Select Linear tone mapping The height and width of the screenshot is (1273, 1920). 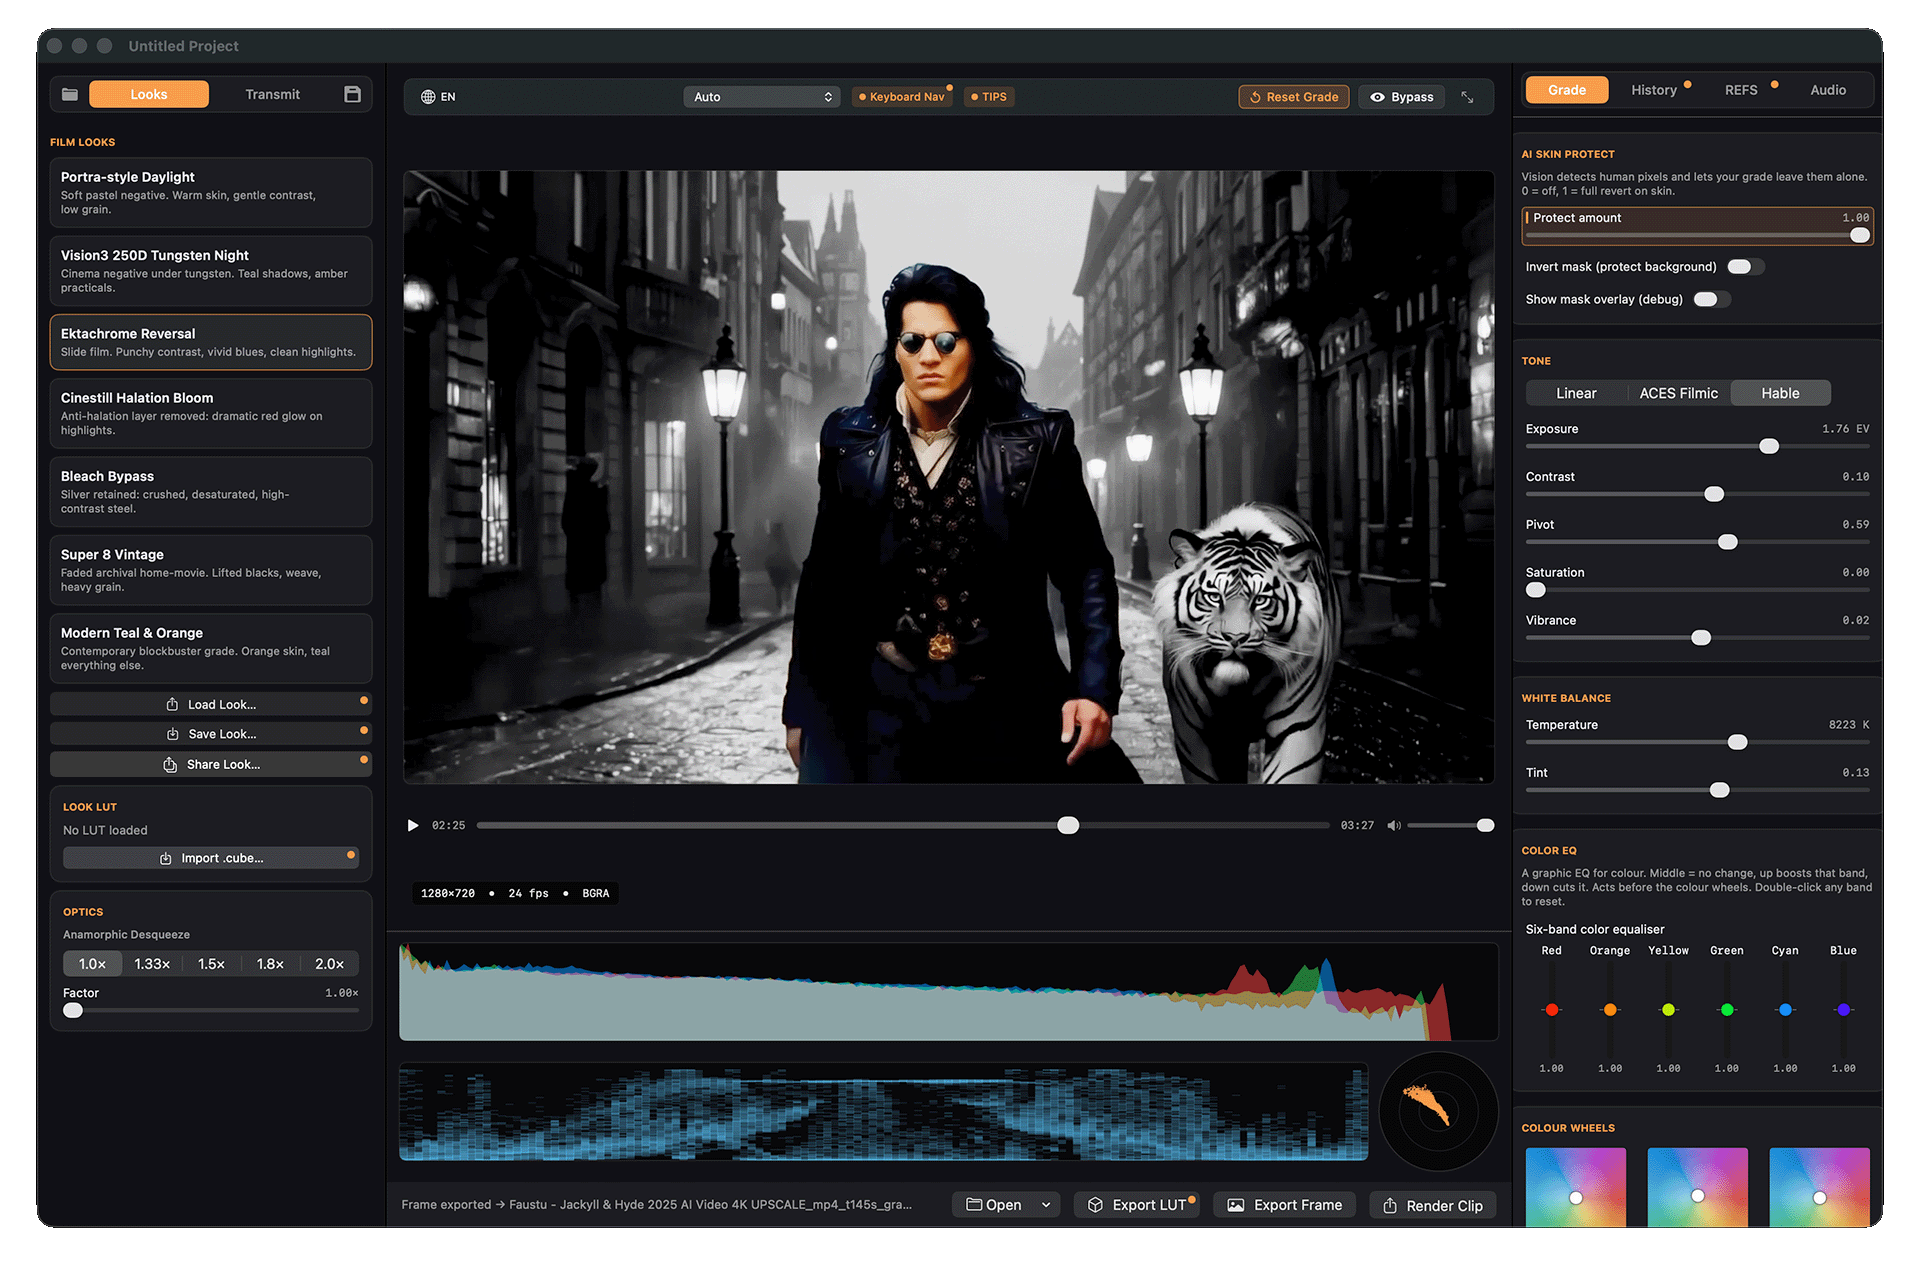click(1576, 393)
